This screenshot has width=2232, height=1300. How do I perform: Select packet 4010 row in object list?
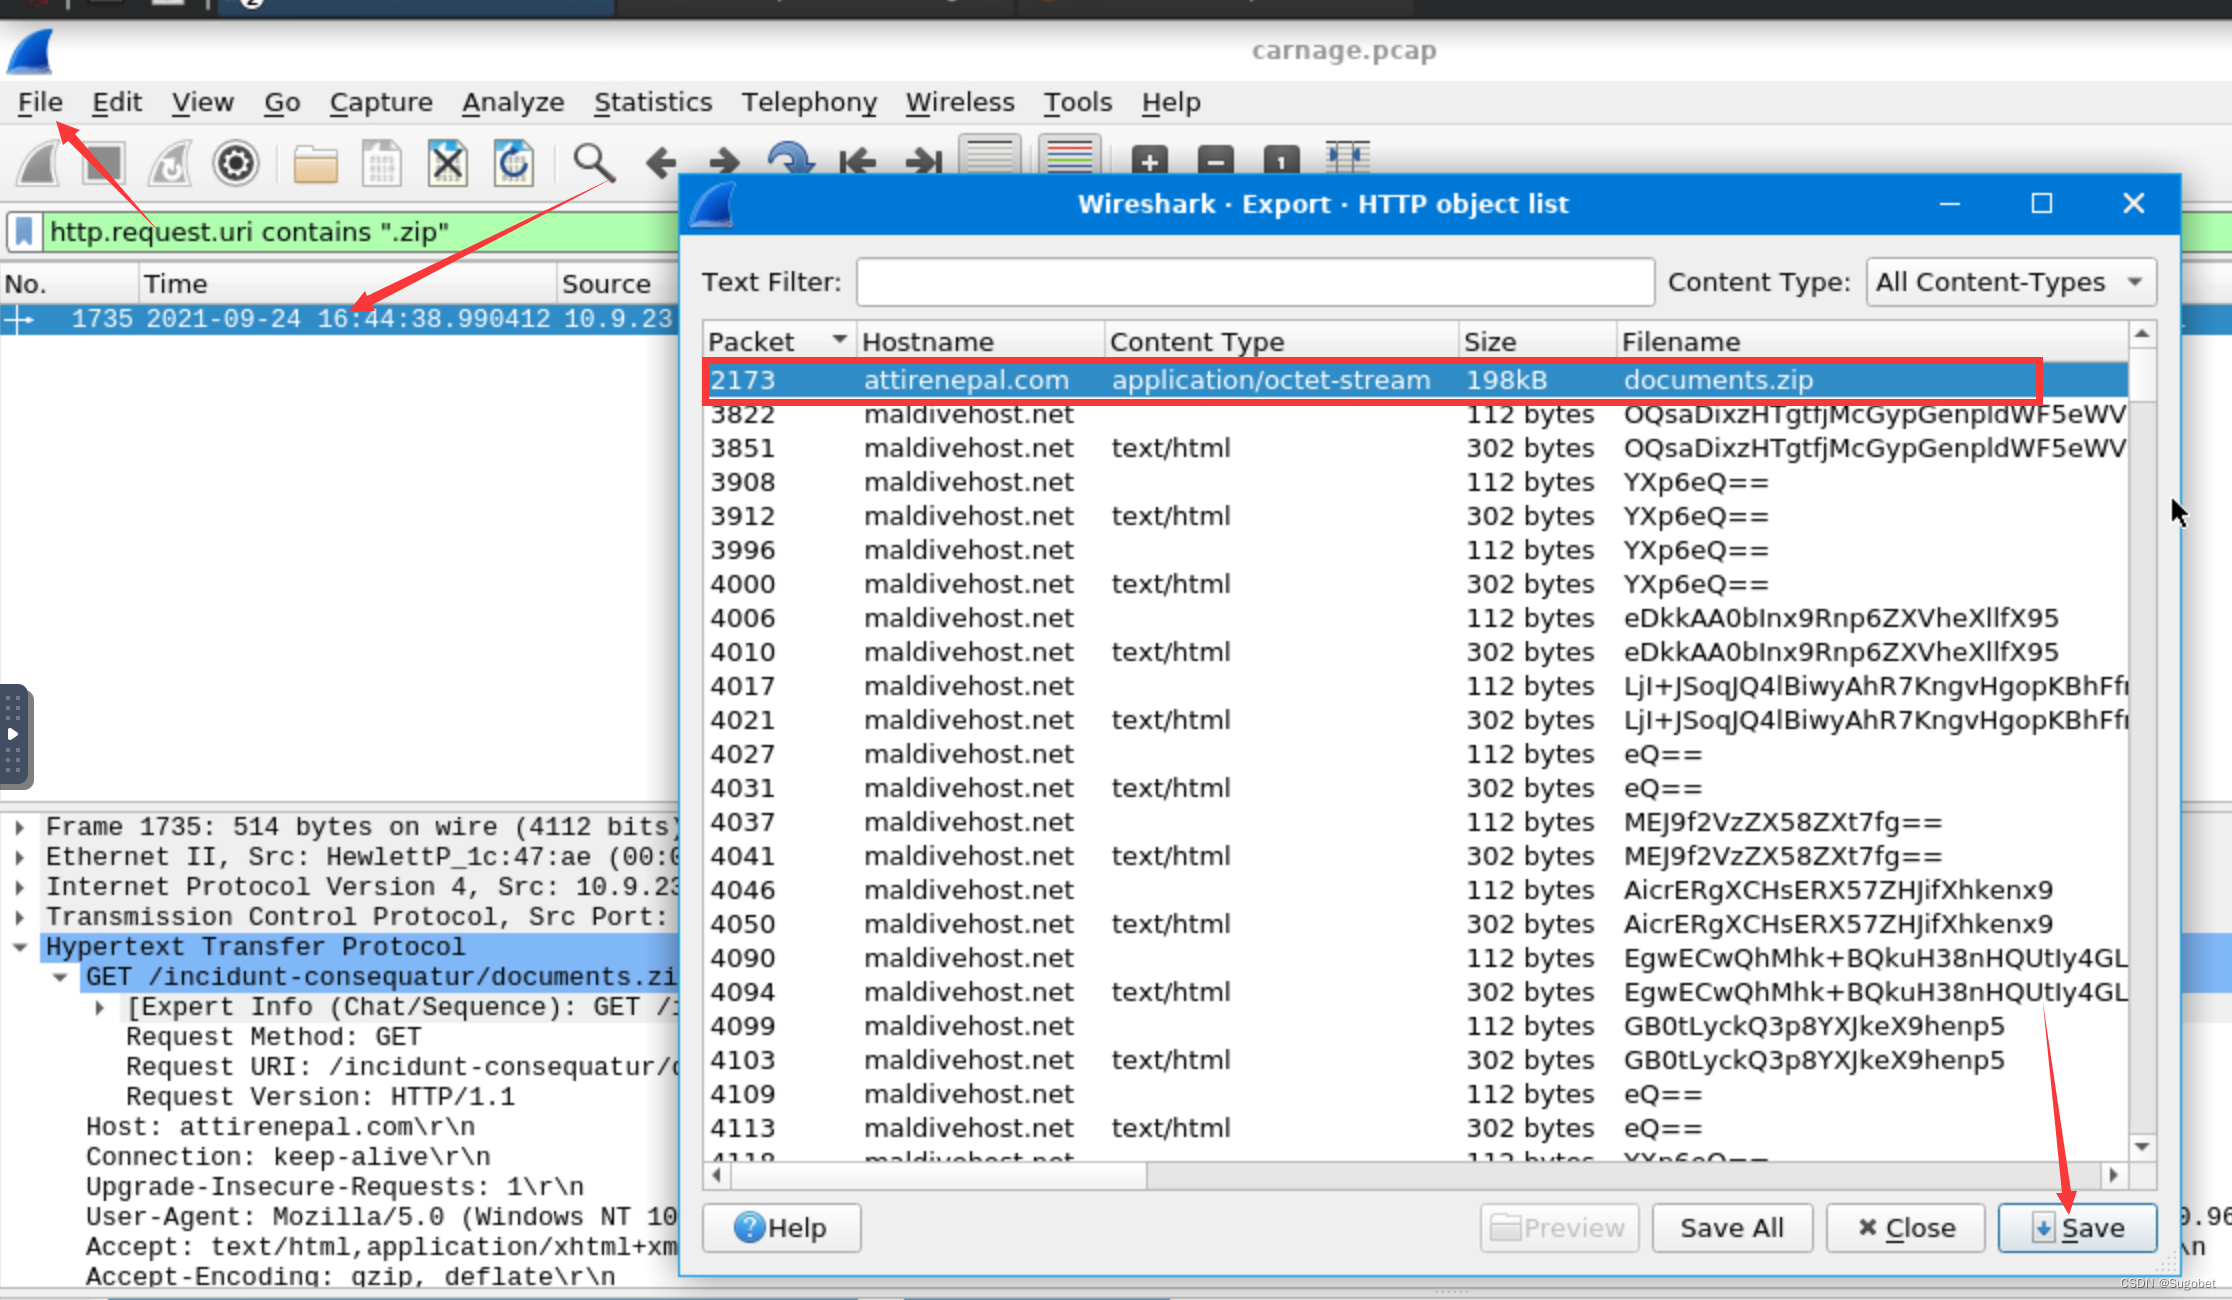1415,652
